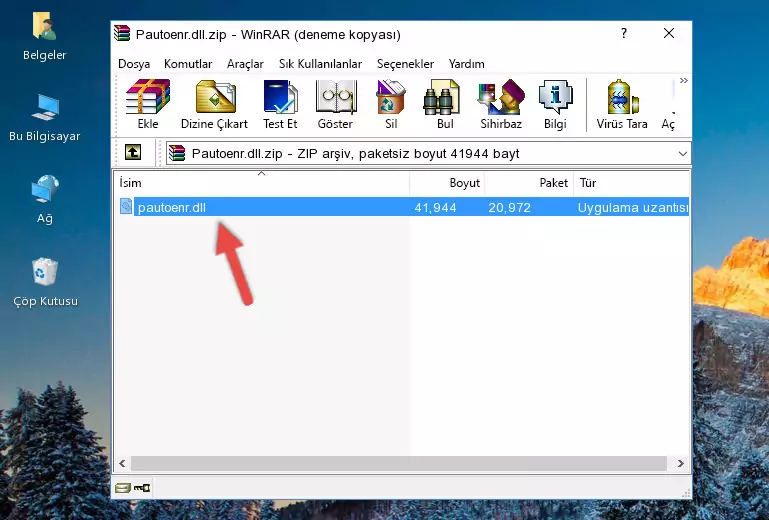Select the Ağ network desktop icon
769x520 pixels.
coord(45,199)
